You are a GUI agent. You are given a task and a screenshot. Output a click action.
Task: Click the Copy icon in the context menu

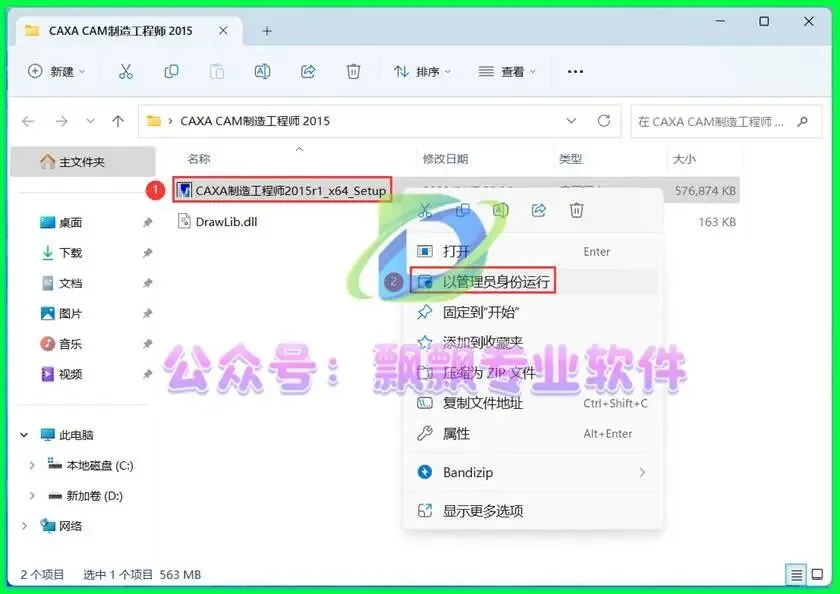462,210
